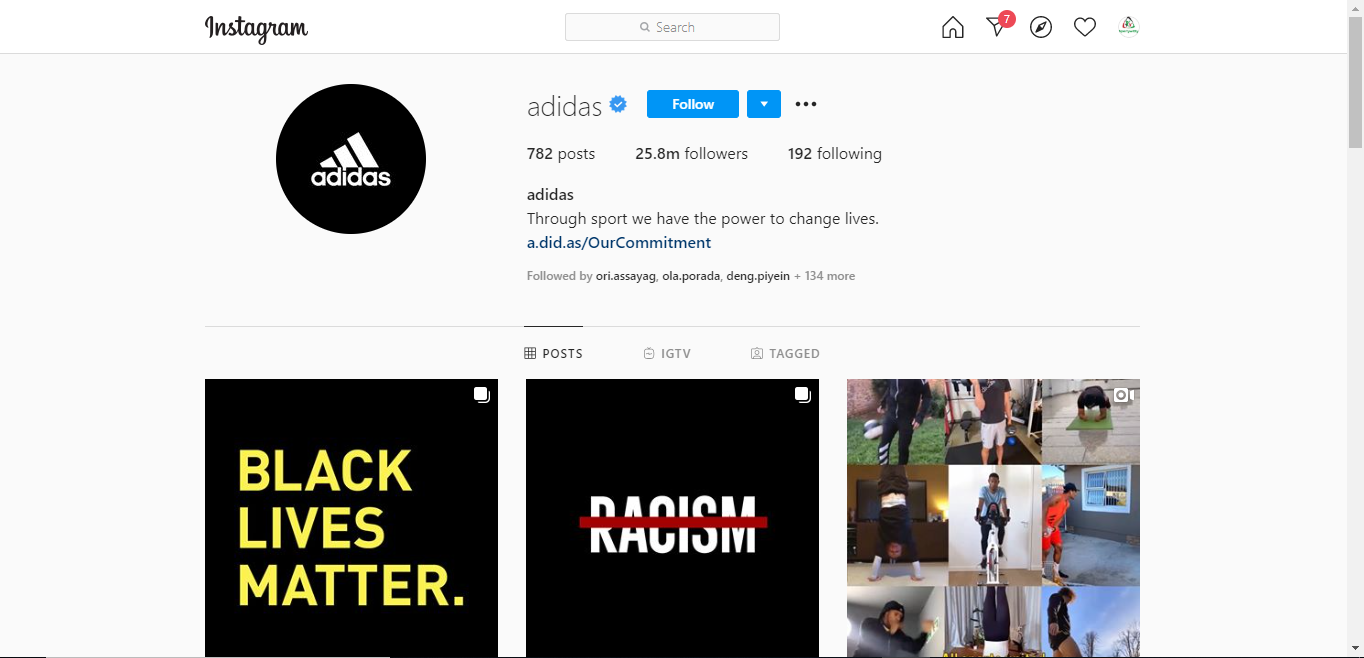The width and height of the screenshot is (1364, 658).
Task: Open the Explore compass icon
Action: pos(1041,27)
